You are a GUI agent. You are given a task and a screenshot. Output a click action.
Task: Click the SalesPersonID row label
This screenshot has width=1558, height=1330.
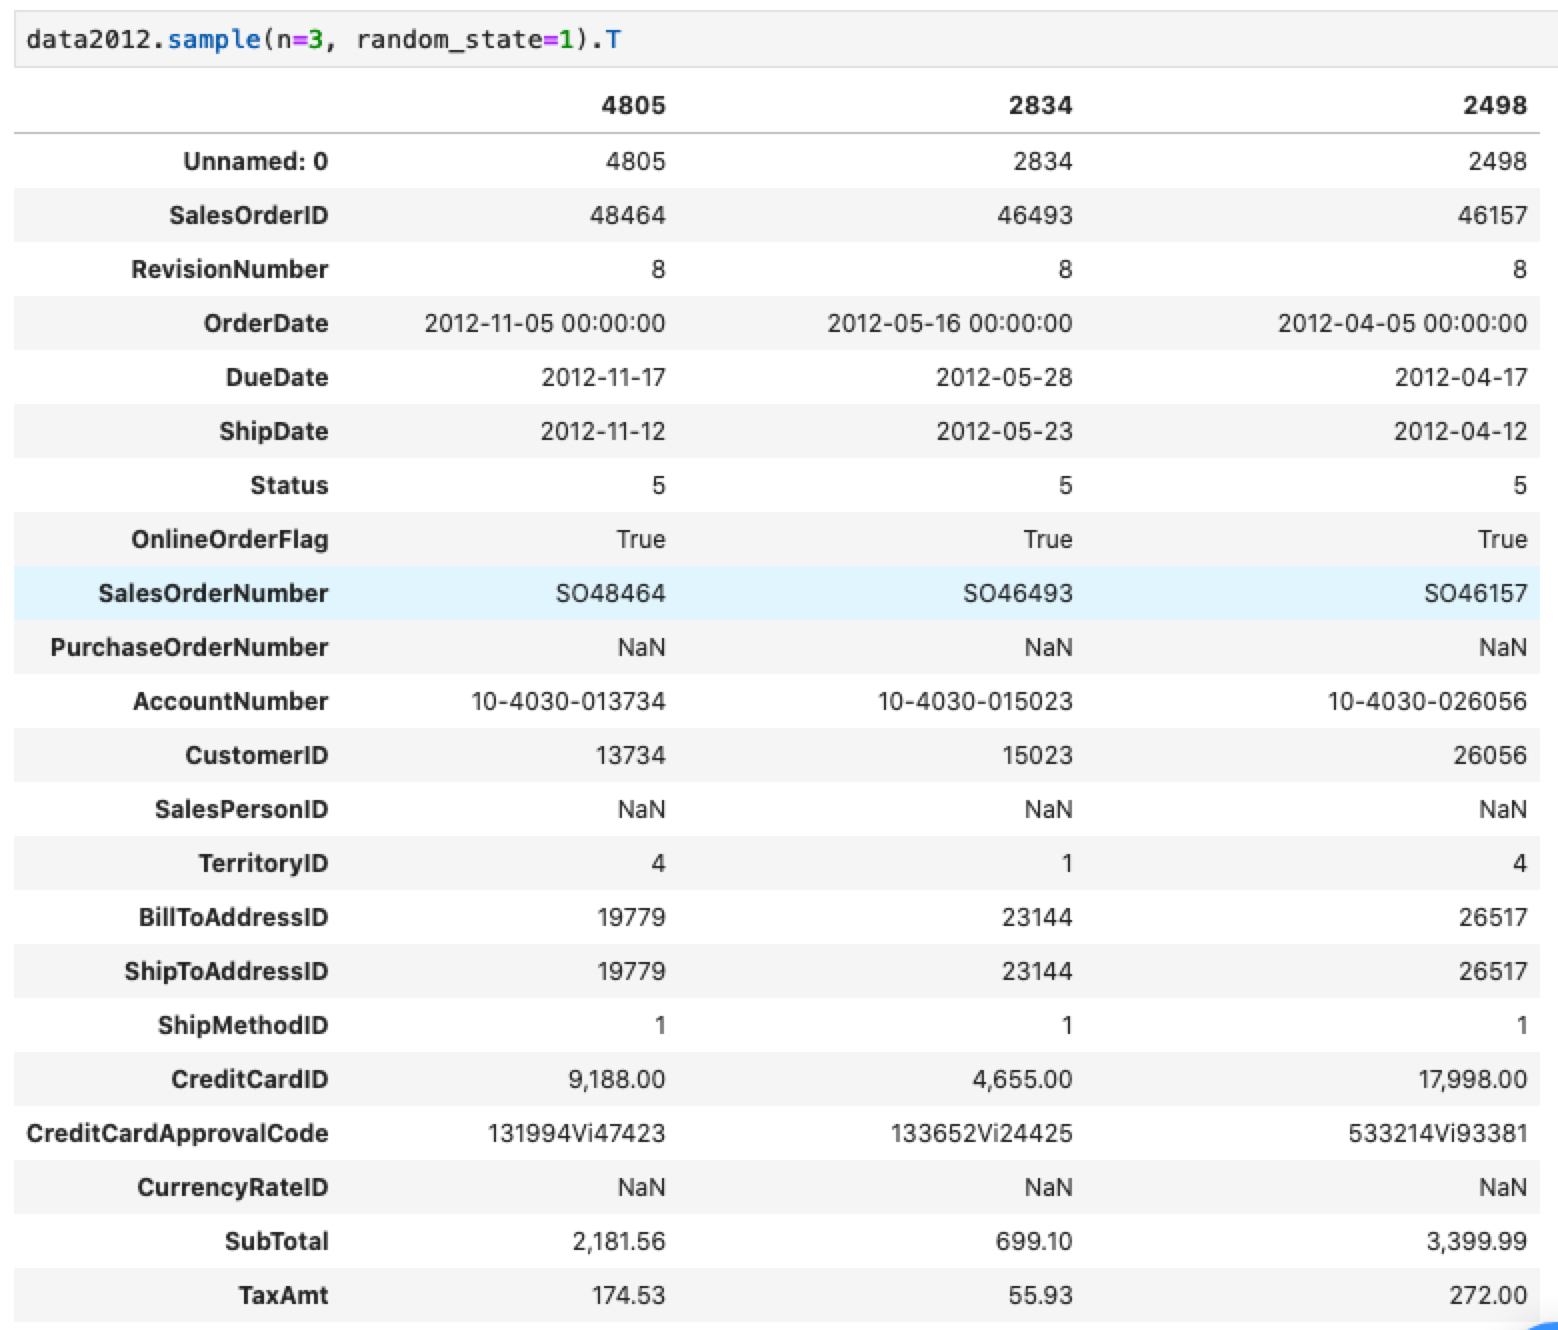point(241,810)
